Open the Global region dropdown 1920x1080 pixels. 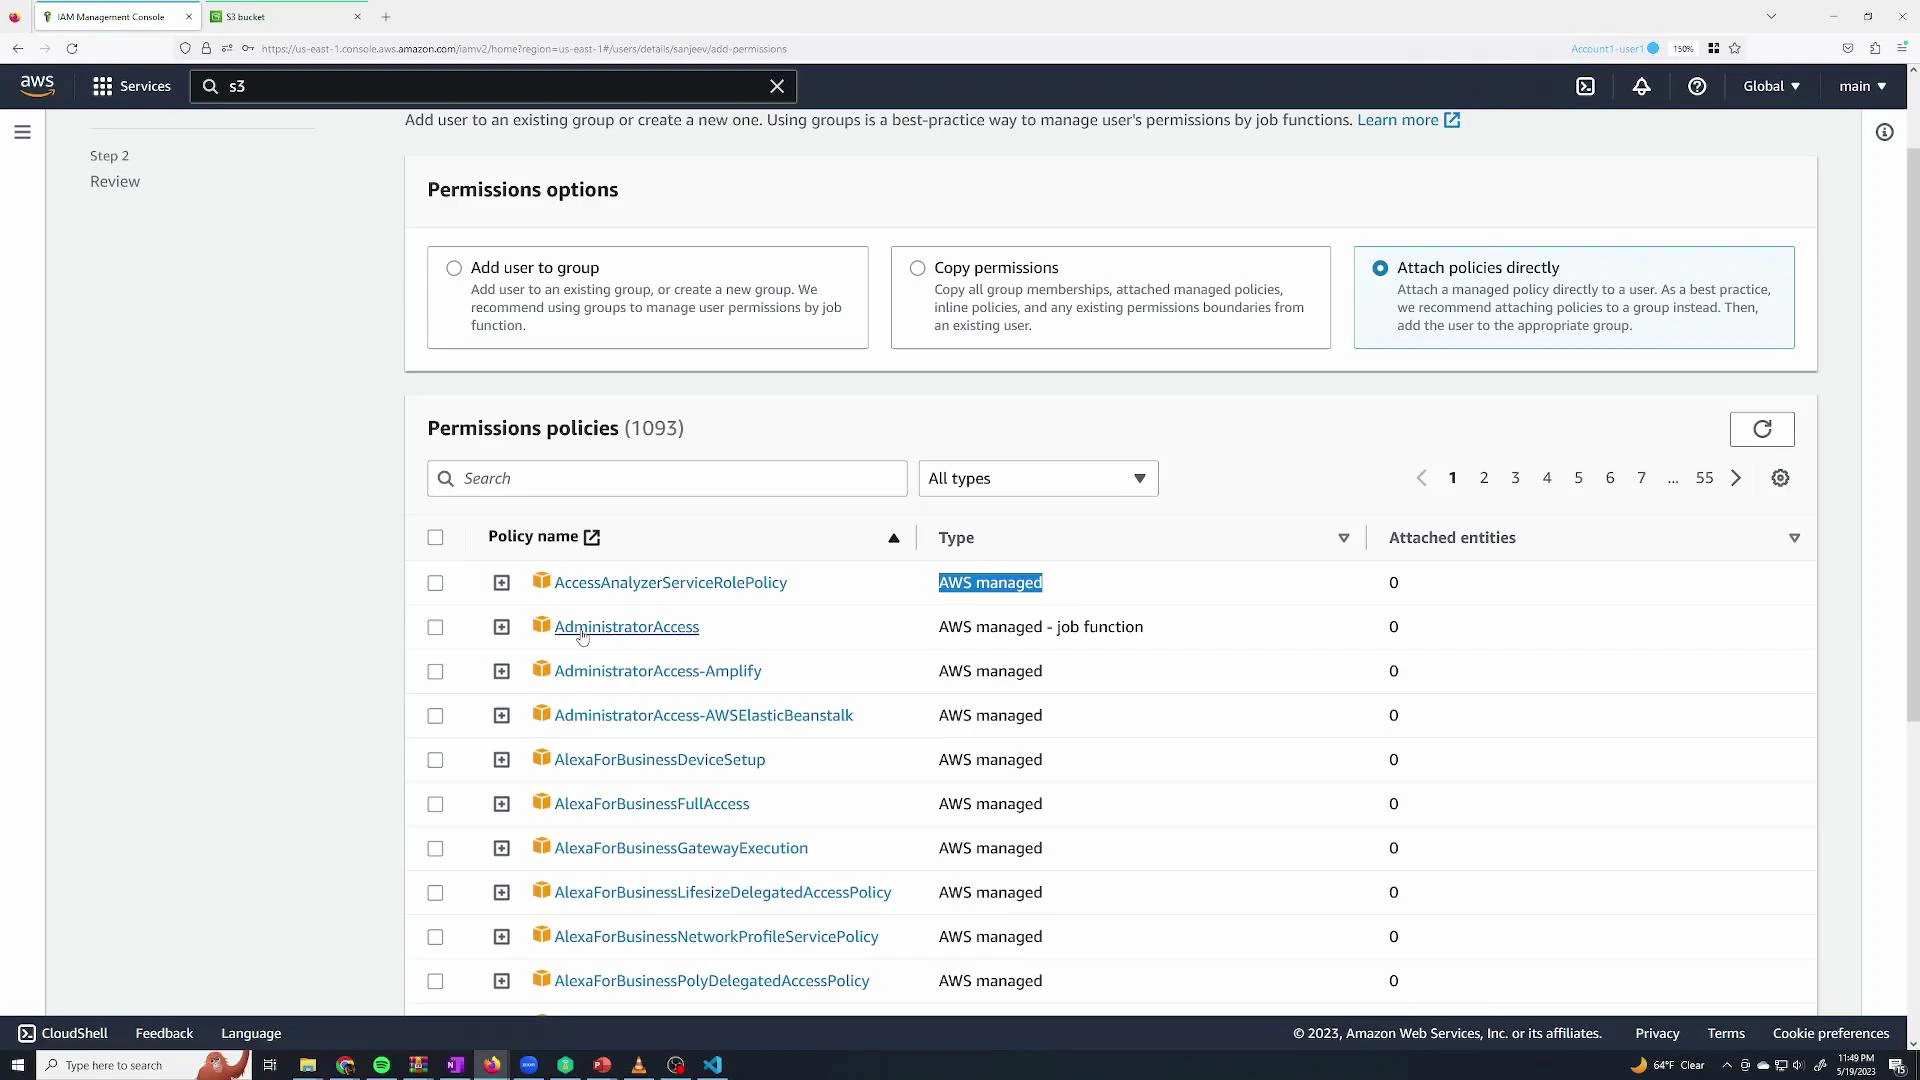point(1770,86)
